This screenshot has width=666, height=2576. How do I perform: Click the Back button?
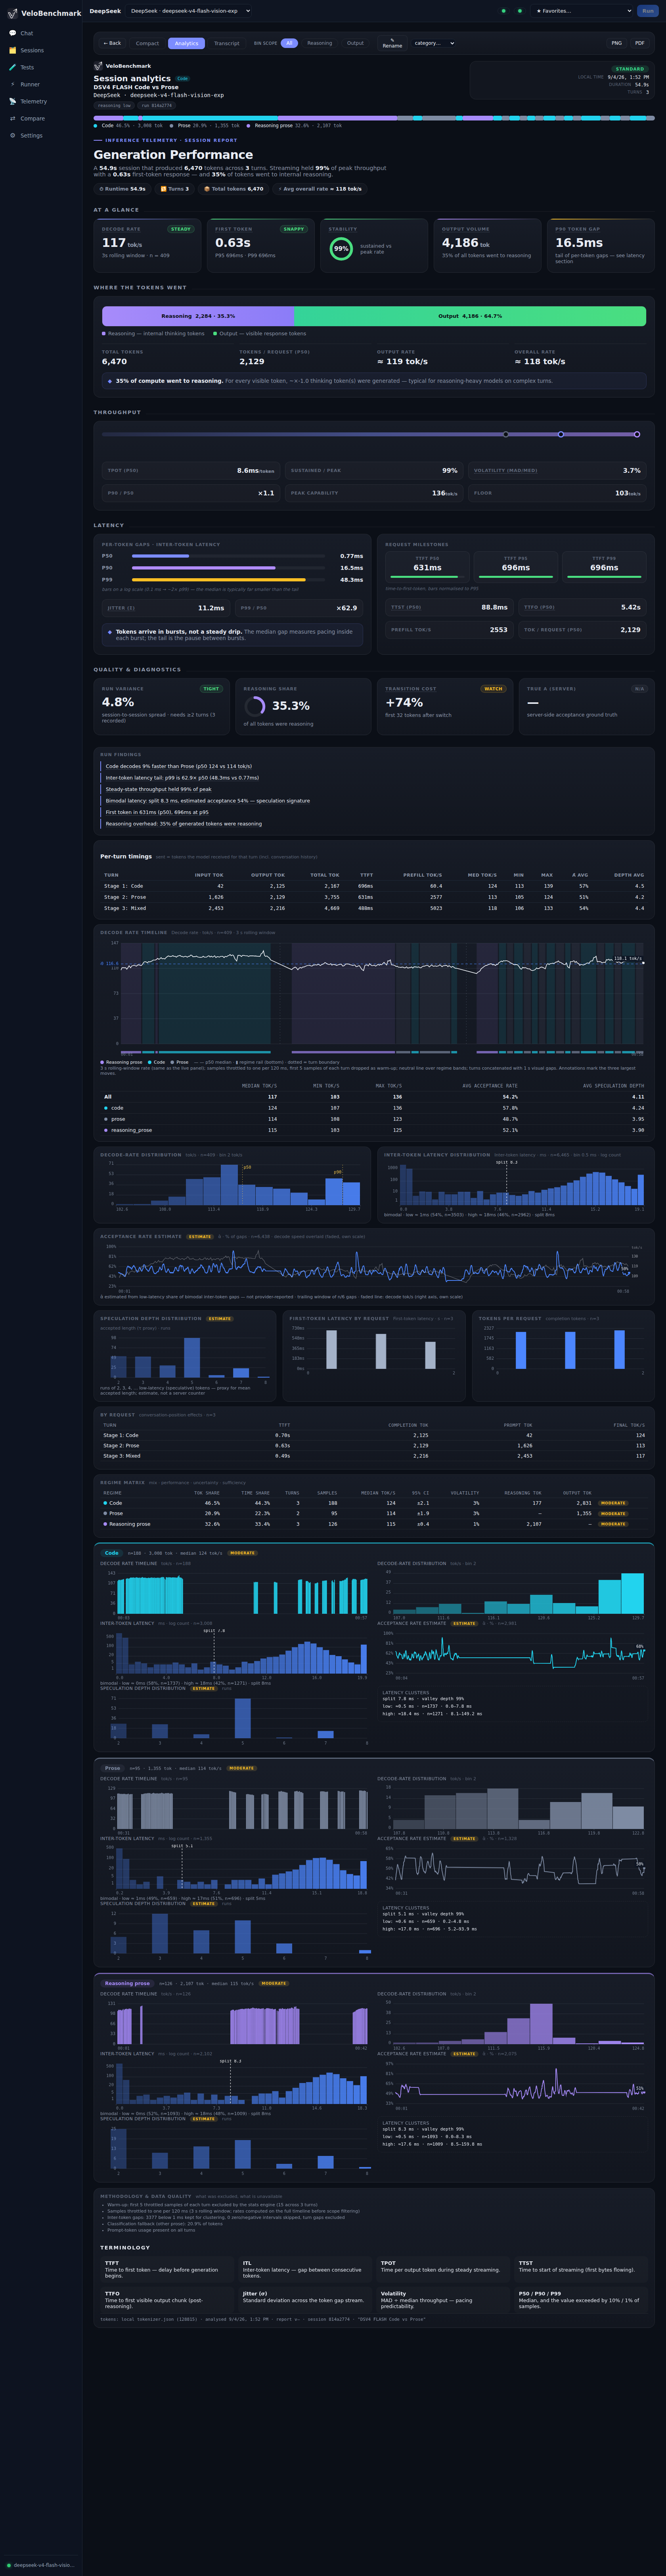[112, 43]
